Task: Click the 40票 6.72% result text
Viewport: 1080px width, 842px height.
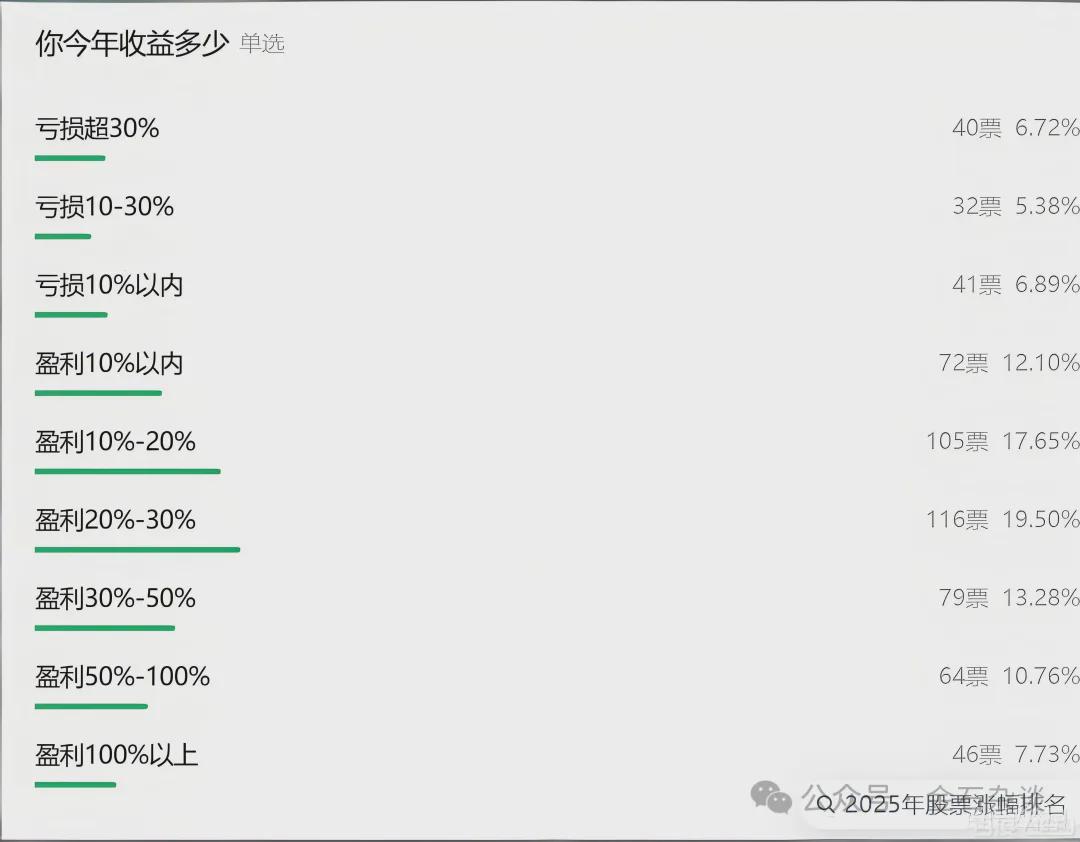Action: click(1015, 128)
